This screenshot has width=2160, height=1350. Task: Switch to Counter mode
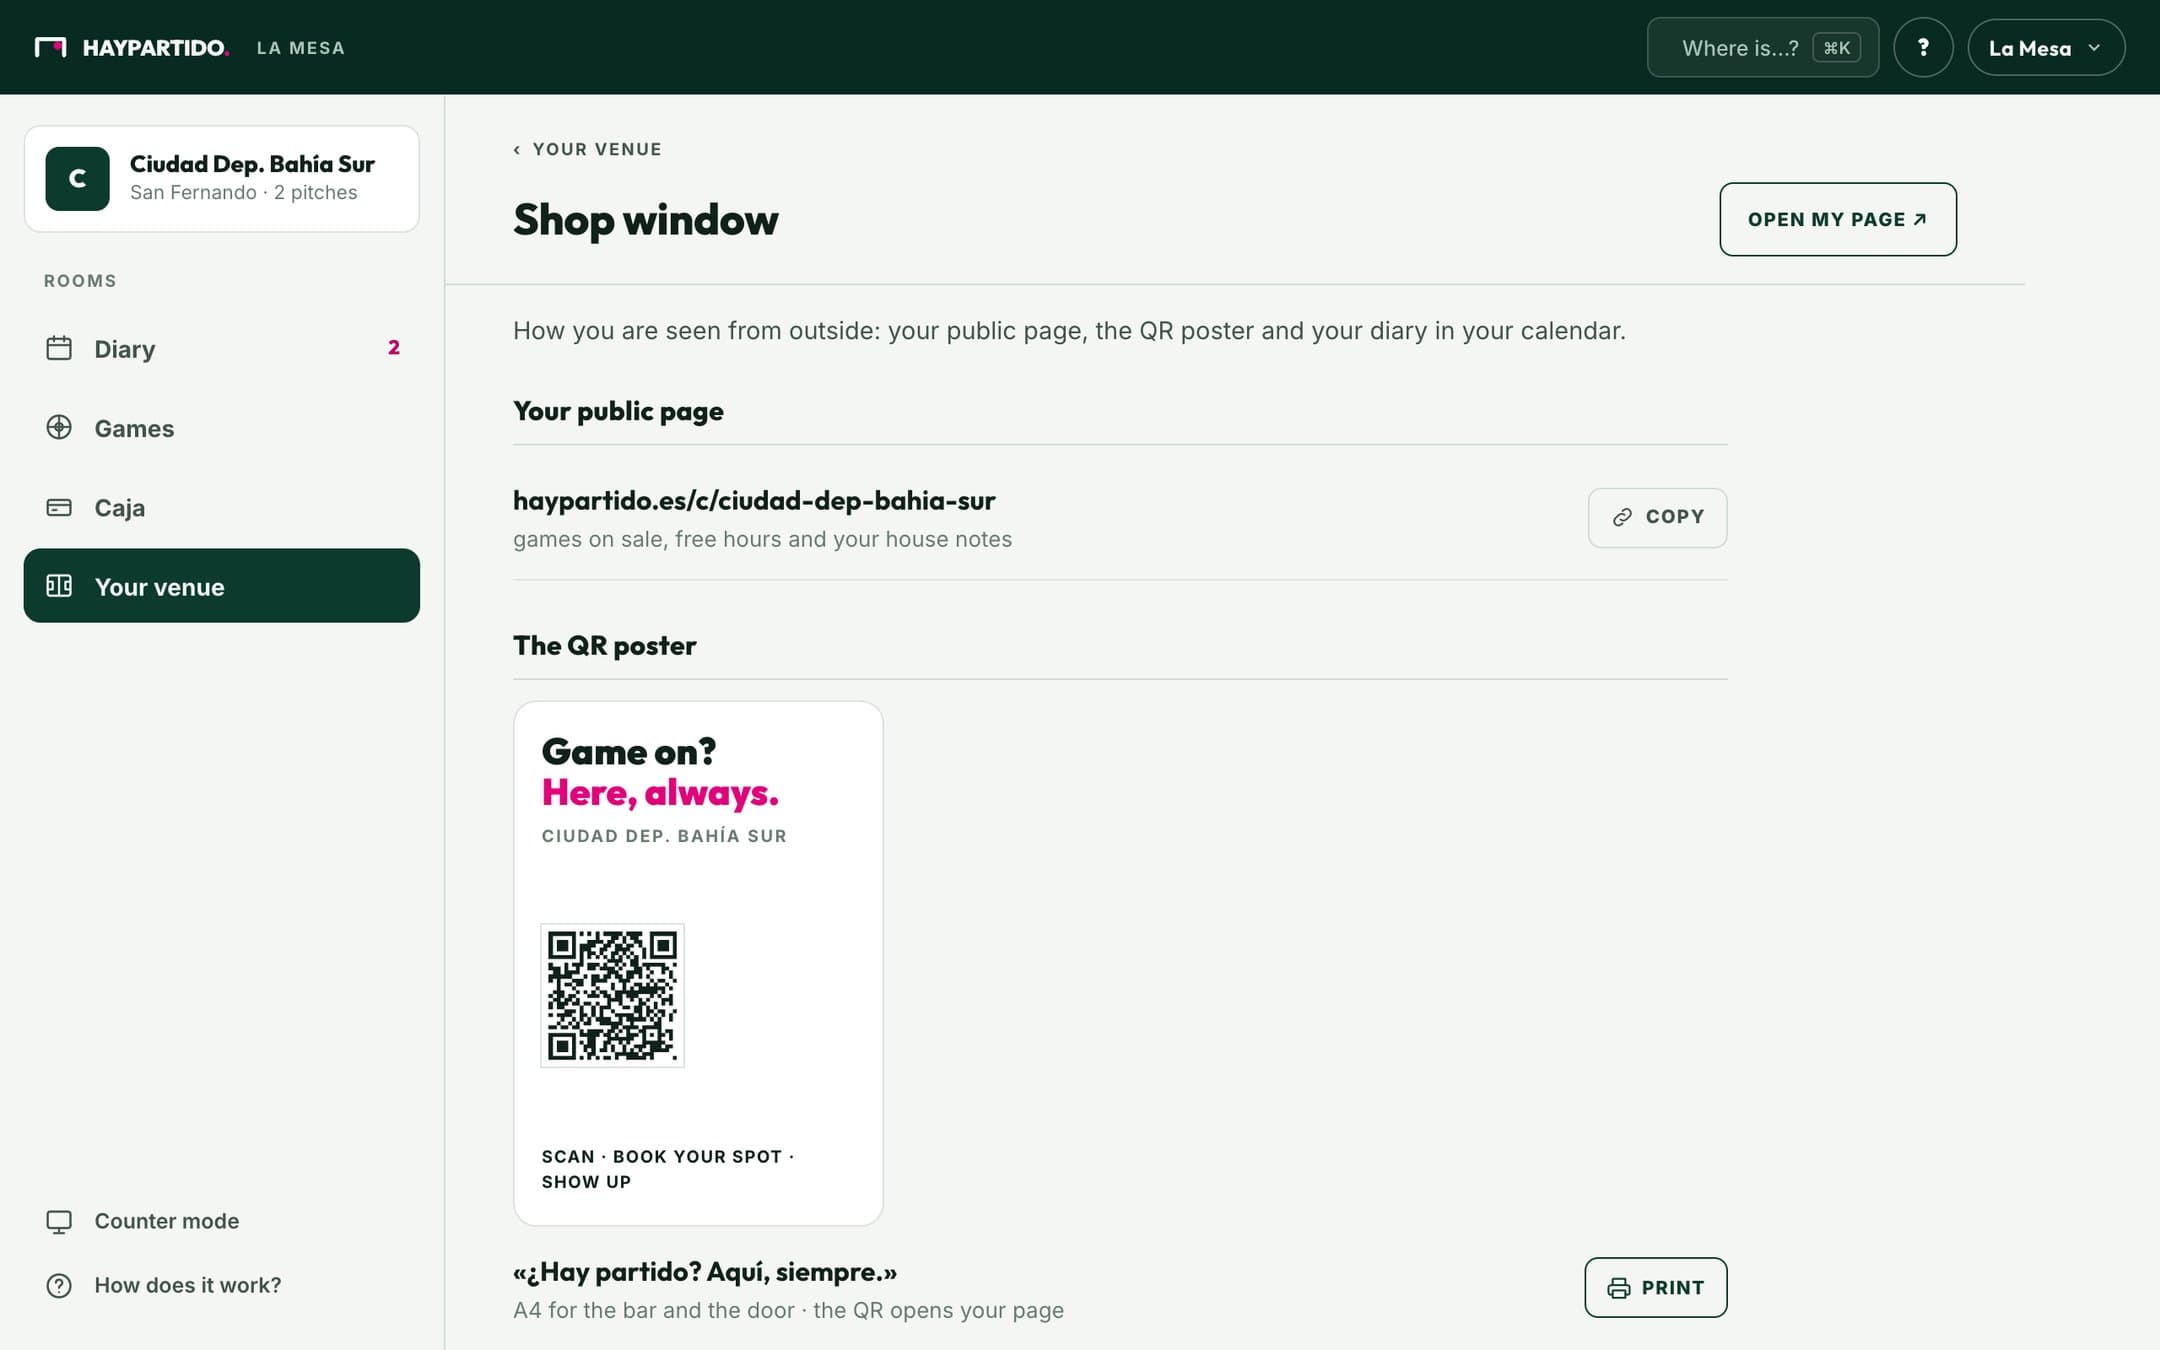coord(222,1221)
